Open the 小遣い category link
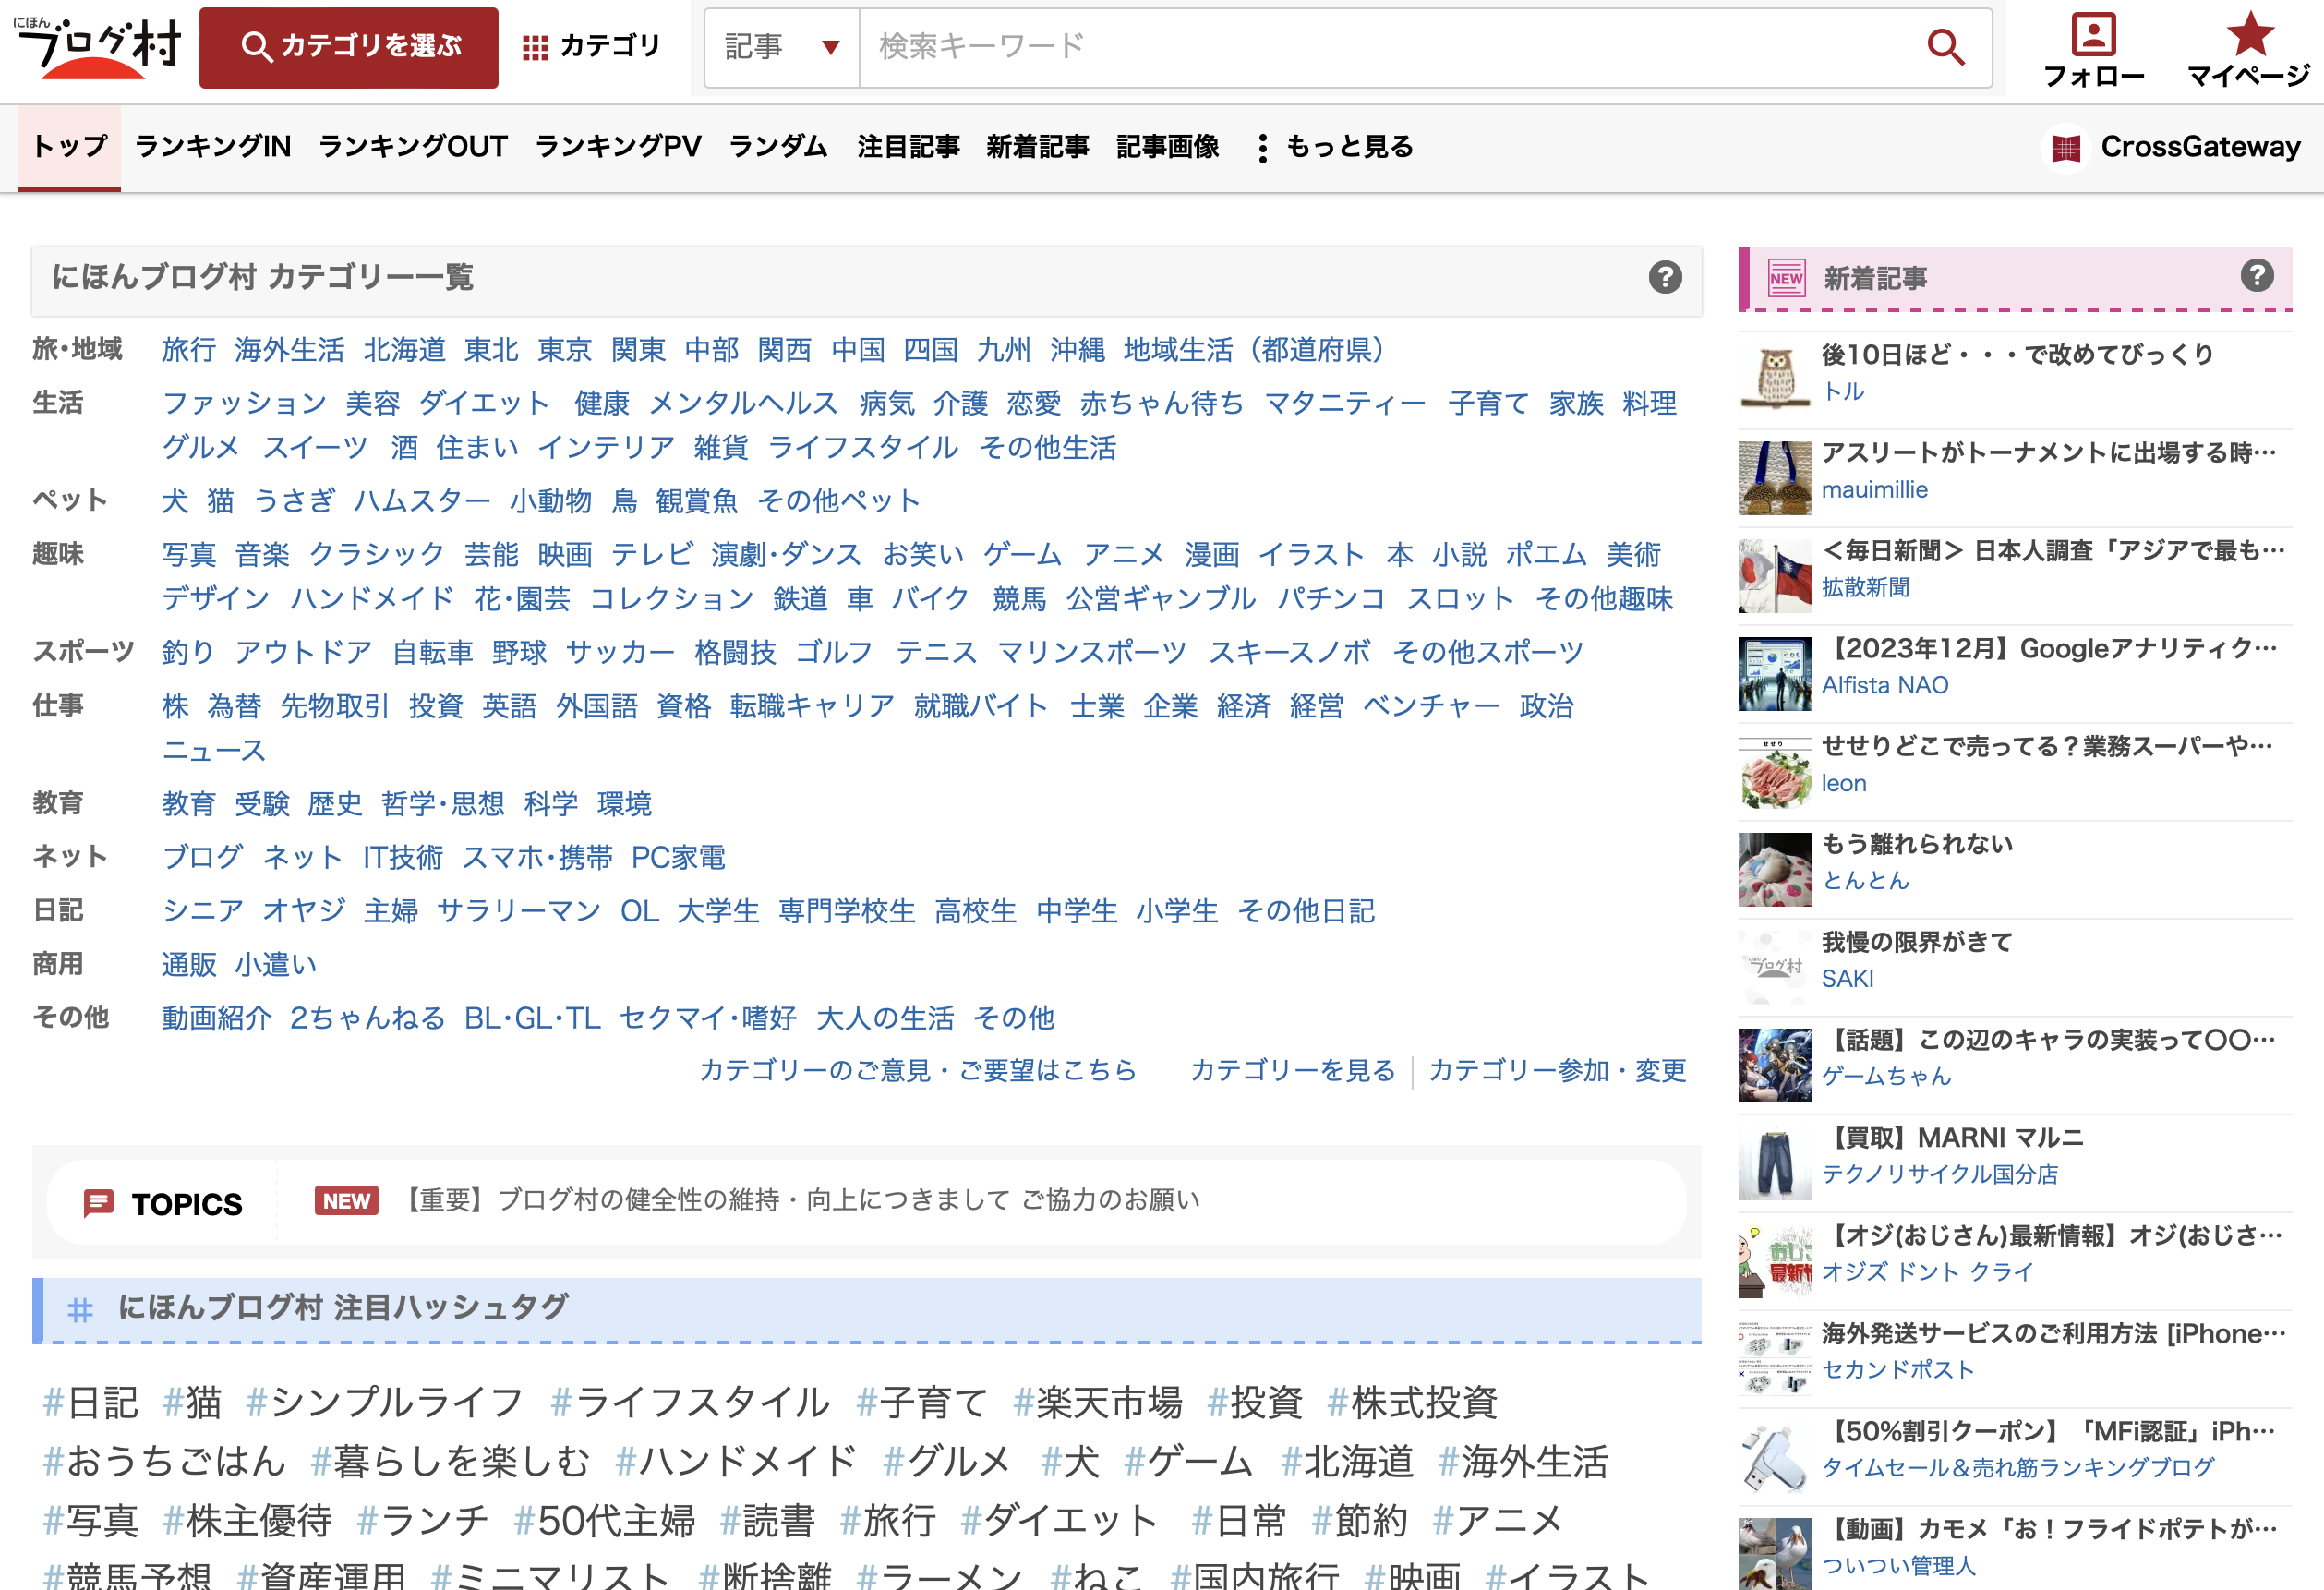The image size is (2324, 1590). click(x=275, y=965)
